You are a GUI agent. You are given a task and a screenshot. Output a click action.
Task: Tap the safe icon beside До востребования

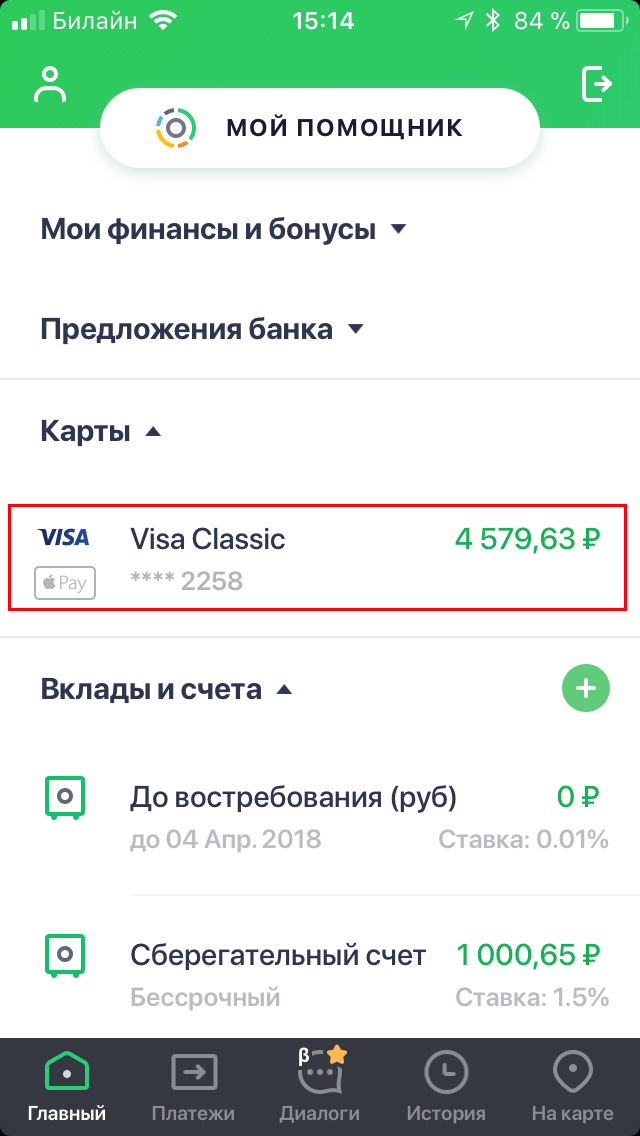tap(65, 798)
